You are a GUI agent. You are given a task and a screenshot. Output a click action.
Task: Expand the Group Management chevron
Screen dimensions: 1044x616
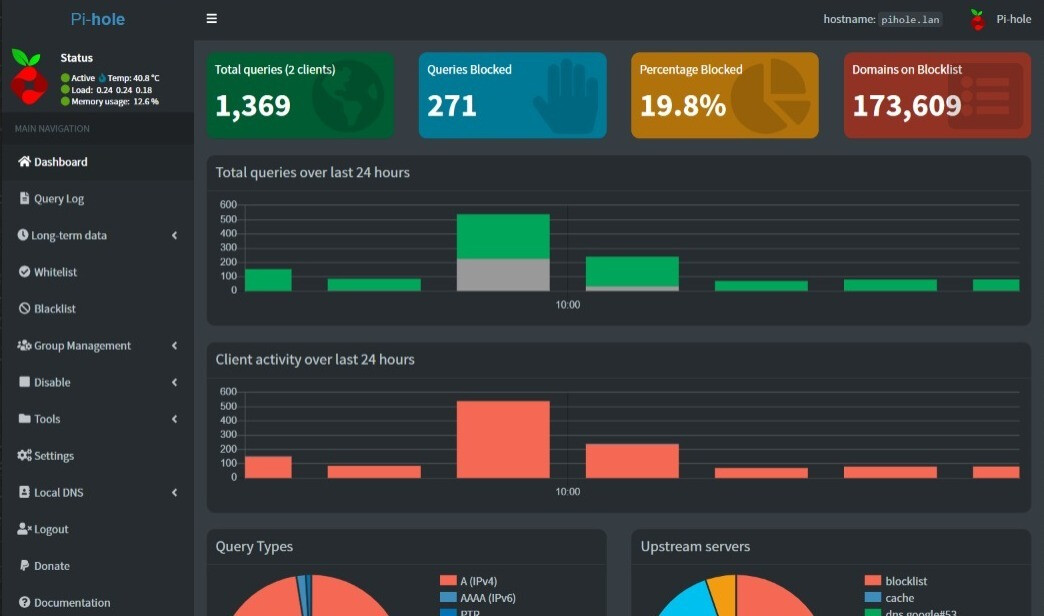[174, 345]
